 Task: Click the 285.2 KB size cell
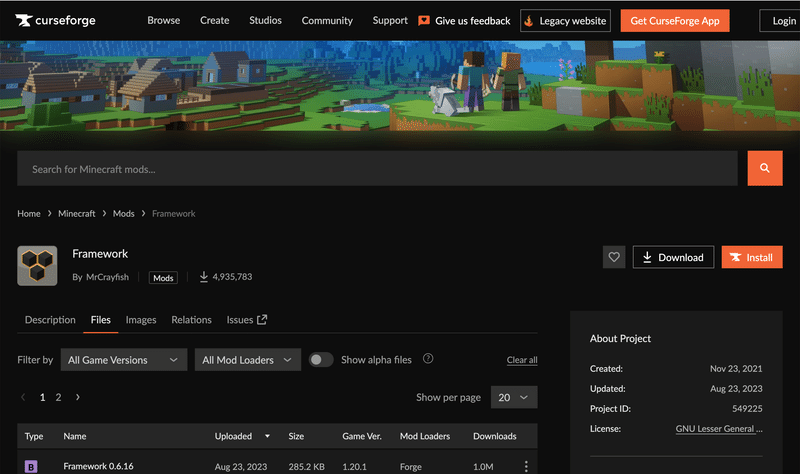pos(307,467)
